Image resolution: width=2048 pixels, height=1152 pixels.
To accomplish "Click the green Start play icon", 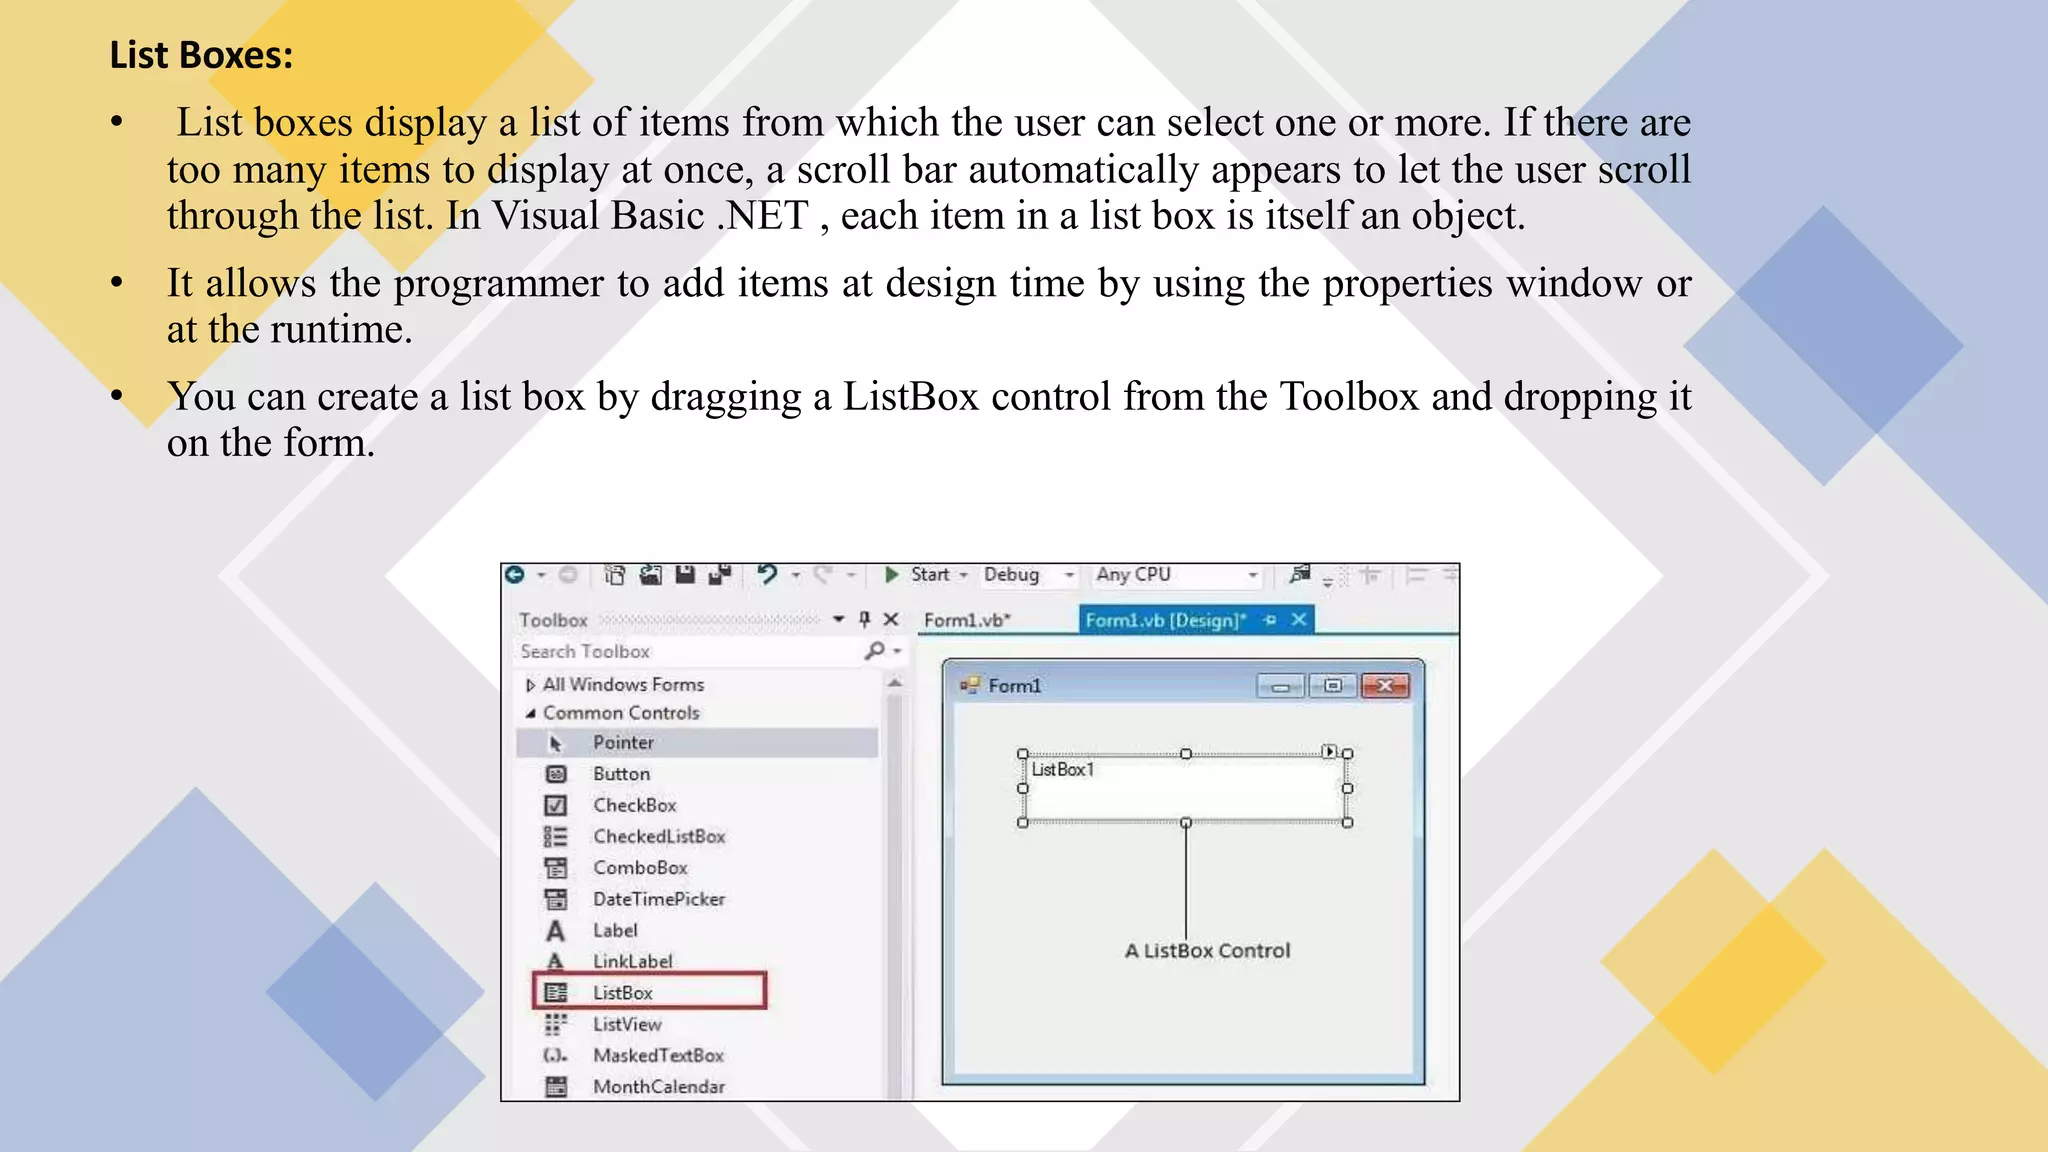I will point(892,575).
